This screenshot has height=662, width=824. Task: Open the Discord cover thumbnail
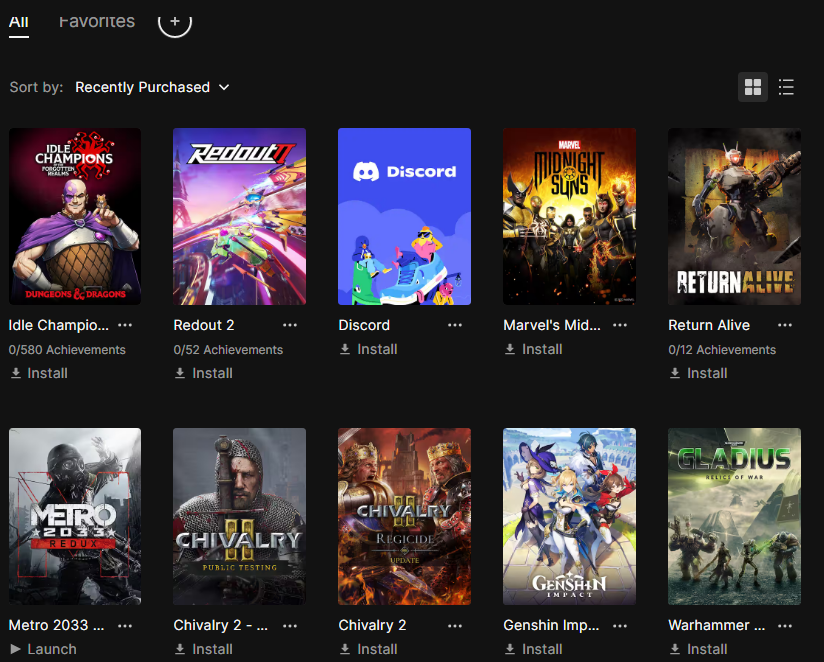(405, 216)
